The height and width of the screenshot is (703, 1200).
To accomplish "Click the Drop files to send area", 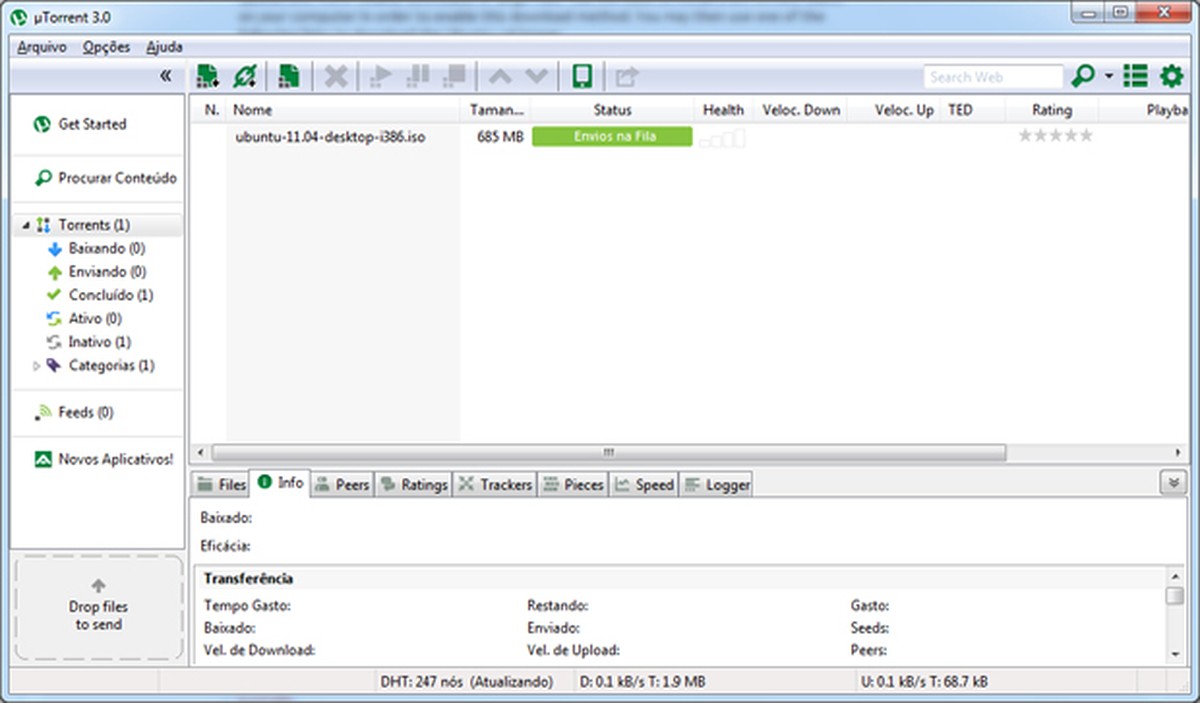I will tap(98, 608).
